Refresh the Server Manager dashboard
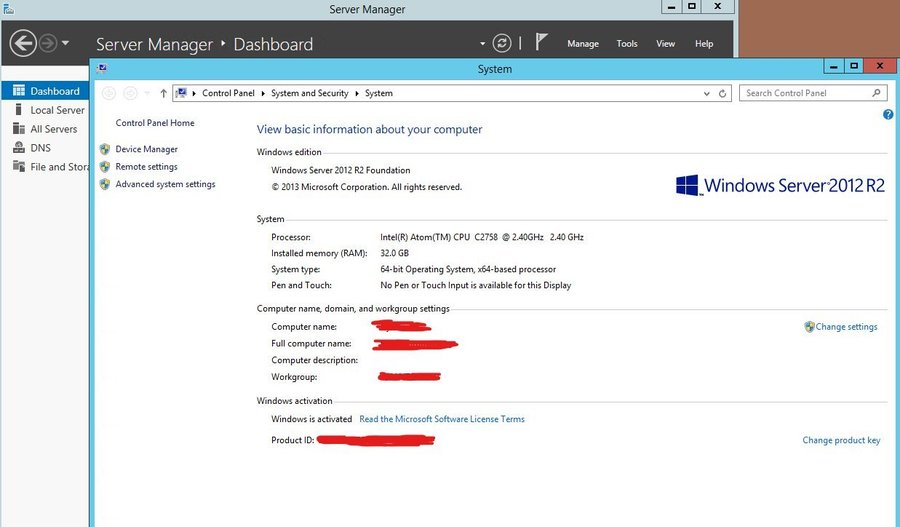The image size is (900, 527). click(502, 43)
